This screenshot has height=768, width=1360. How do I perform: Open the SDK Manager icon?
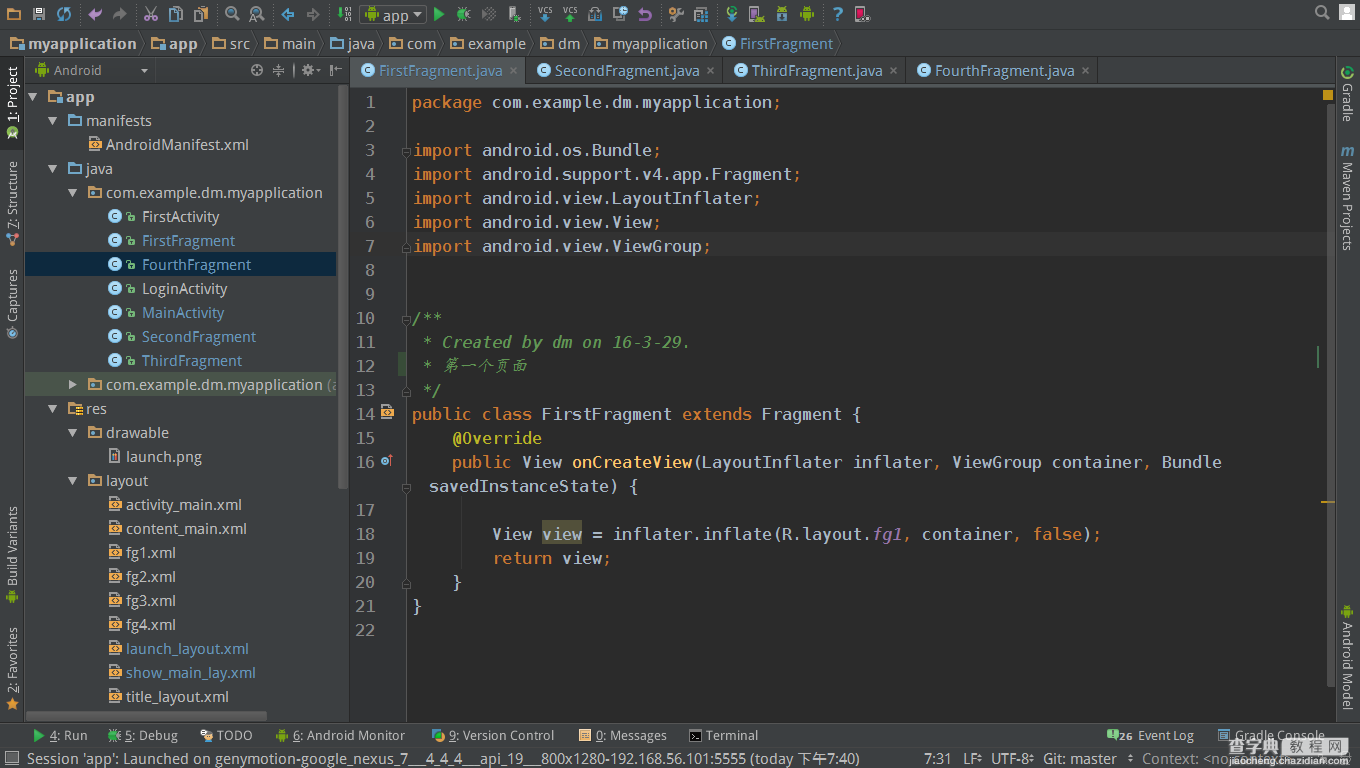tap(782, 14)
